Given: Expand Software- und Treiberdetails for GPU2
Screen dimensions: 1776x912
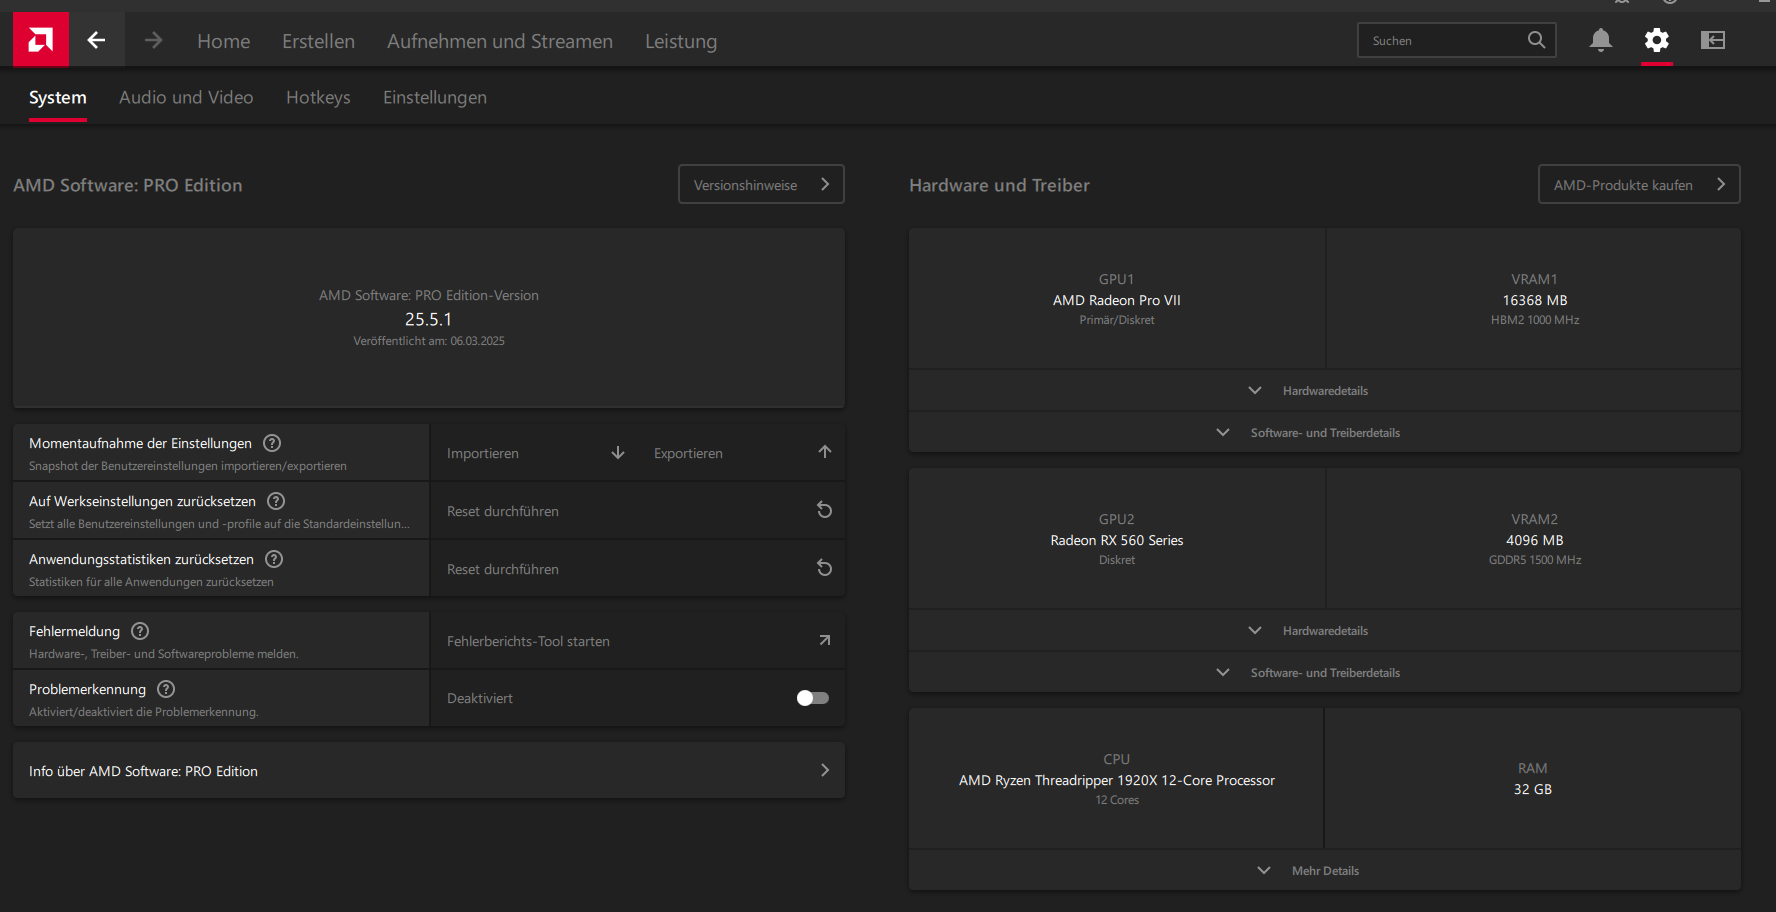Looking at the screenshot, I should 1325,673.
